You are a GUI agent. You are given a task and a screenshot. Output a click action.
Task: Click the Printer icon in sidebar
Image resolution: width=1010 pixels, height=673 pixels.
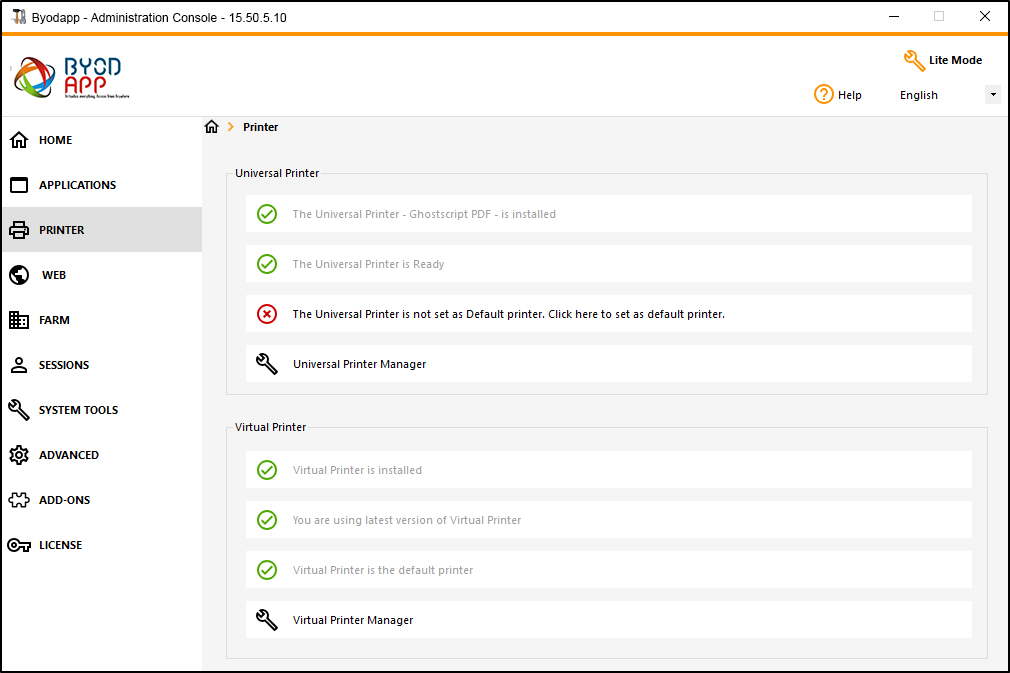pos(19,230)
